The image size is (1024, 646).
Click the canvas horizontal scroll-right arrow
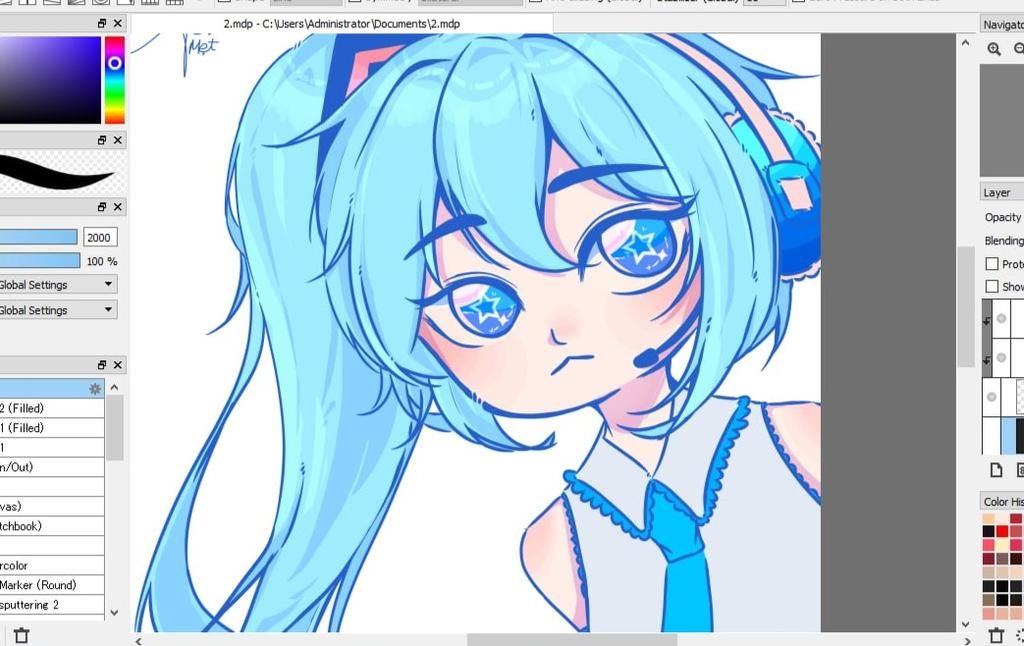pos(968,641)
